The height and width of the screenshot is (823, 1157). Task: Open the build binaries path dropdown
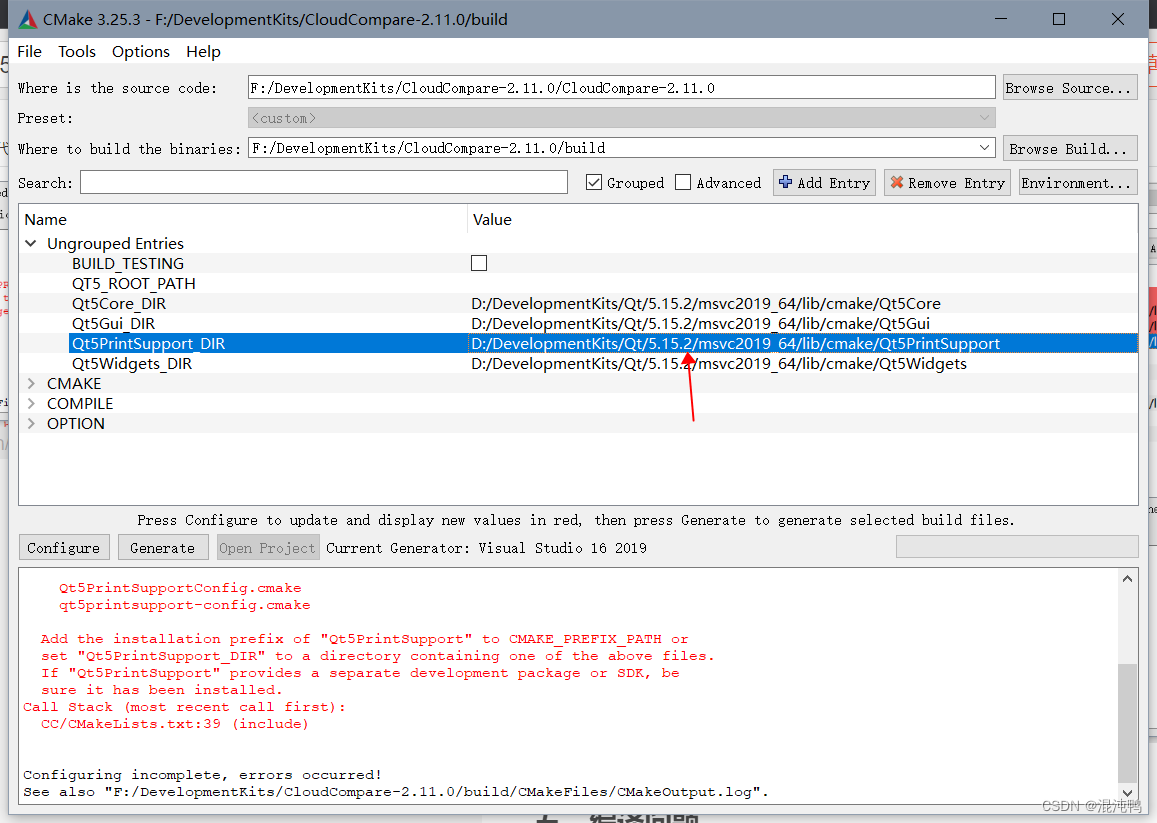[x=984, y=148]
